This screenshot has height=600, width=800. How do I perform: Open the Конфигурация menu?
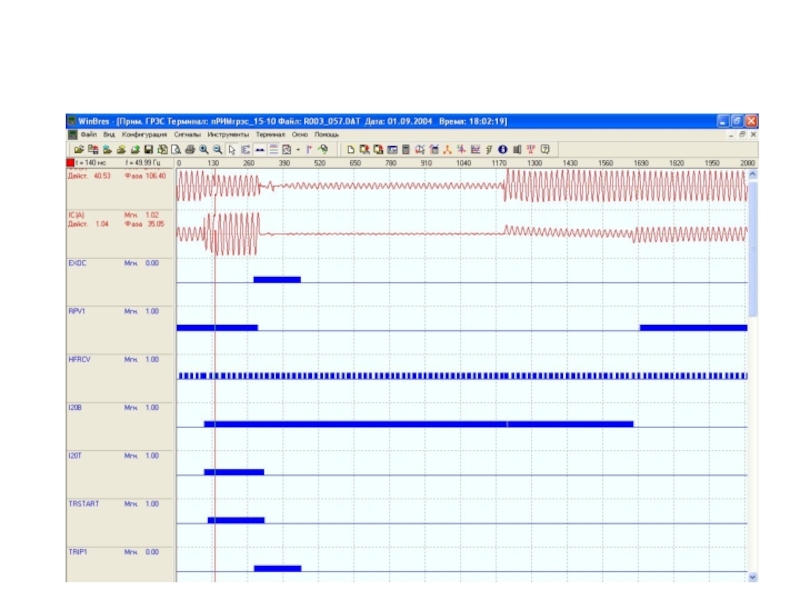coord(144,134)
